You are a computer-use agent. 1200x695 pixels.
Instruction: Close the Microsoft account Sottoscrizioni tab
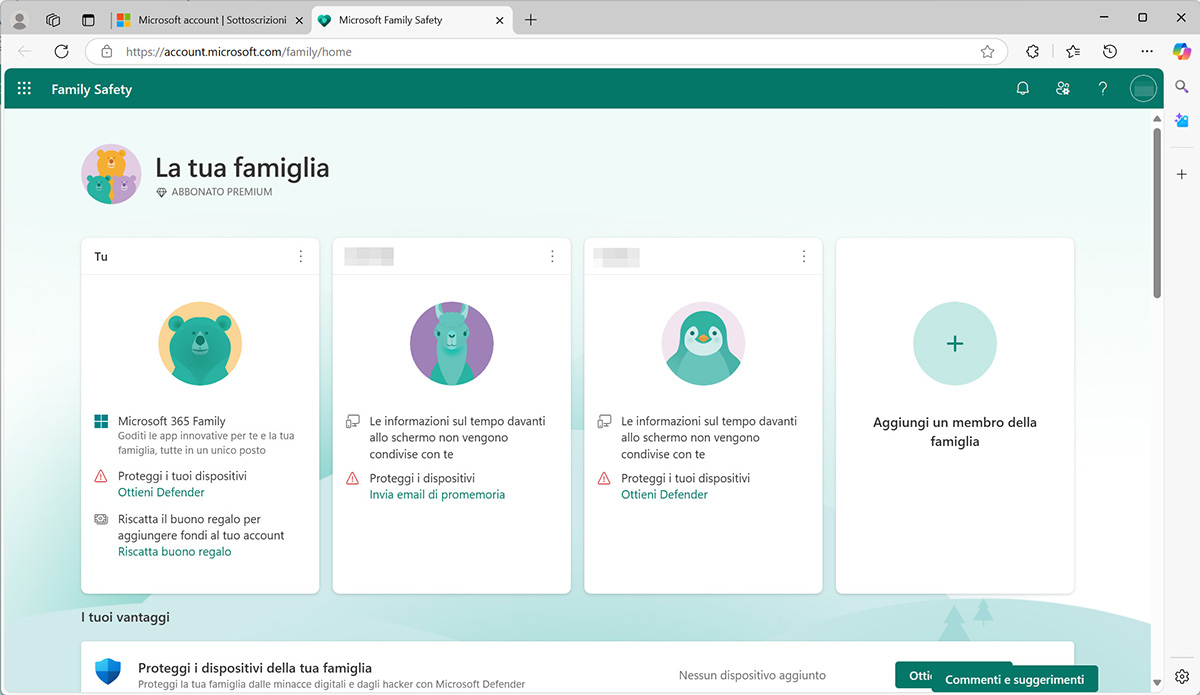[299, 20]
